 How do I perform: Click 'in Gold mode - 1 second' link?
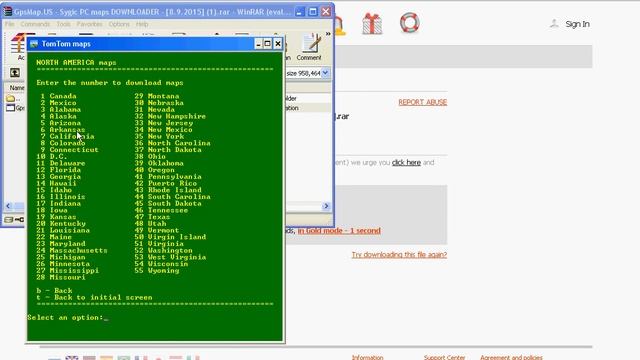[339, 231]
